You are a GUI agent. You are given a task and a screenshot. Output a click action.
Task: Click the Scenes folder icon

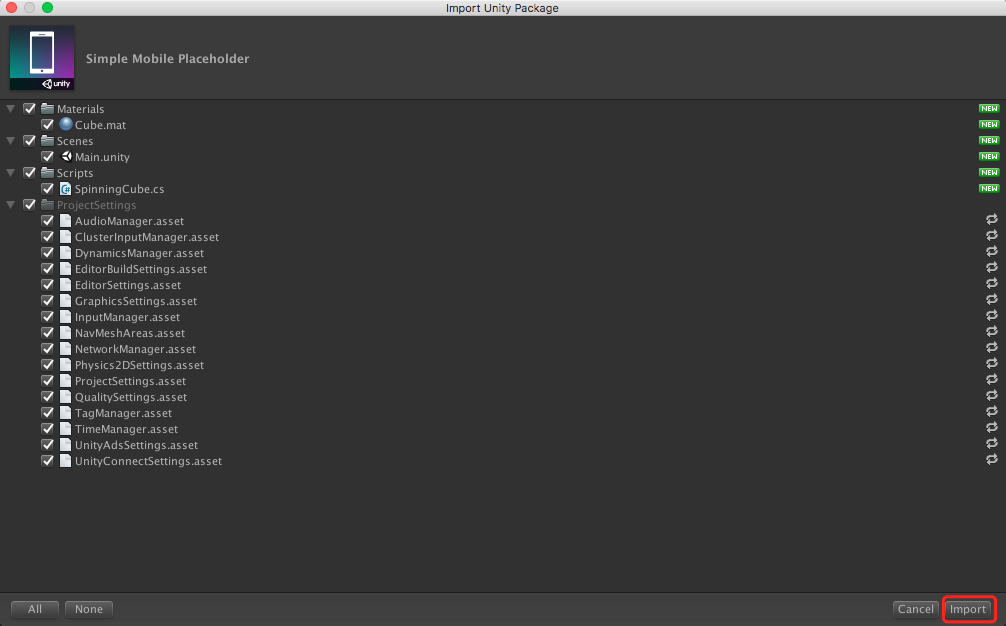tap(47, 140)
